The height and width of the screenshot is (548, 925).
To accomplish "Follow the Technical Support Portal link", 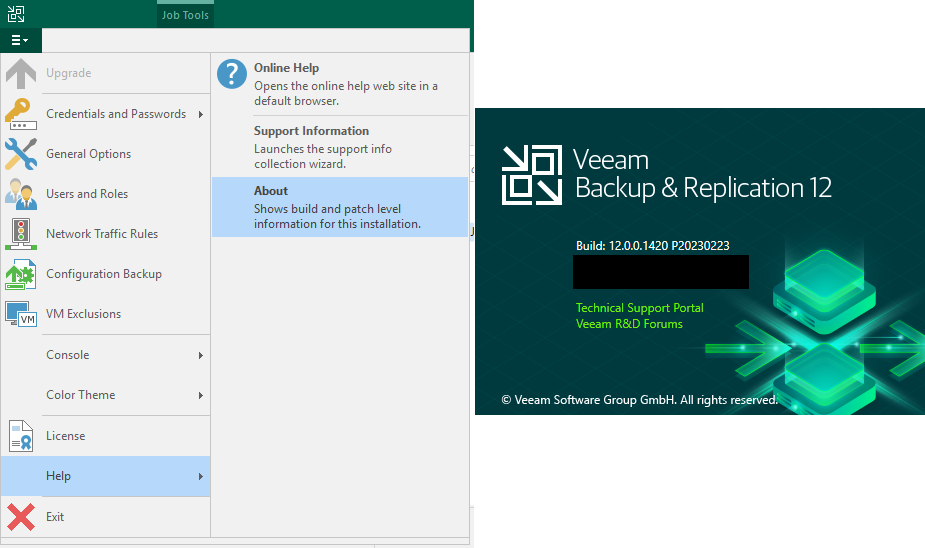I will tap(639, 308).
